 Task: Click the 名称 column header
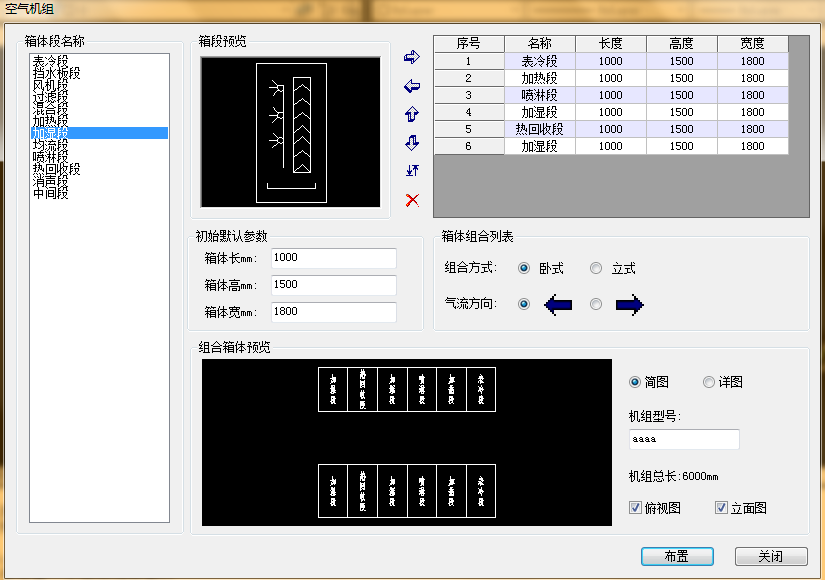[539, 44]
